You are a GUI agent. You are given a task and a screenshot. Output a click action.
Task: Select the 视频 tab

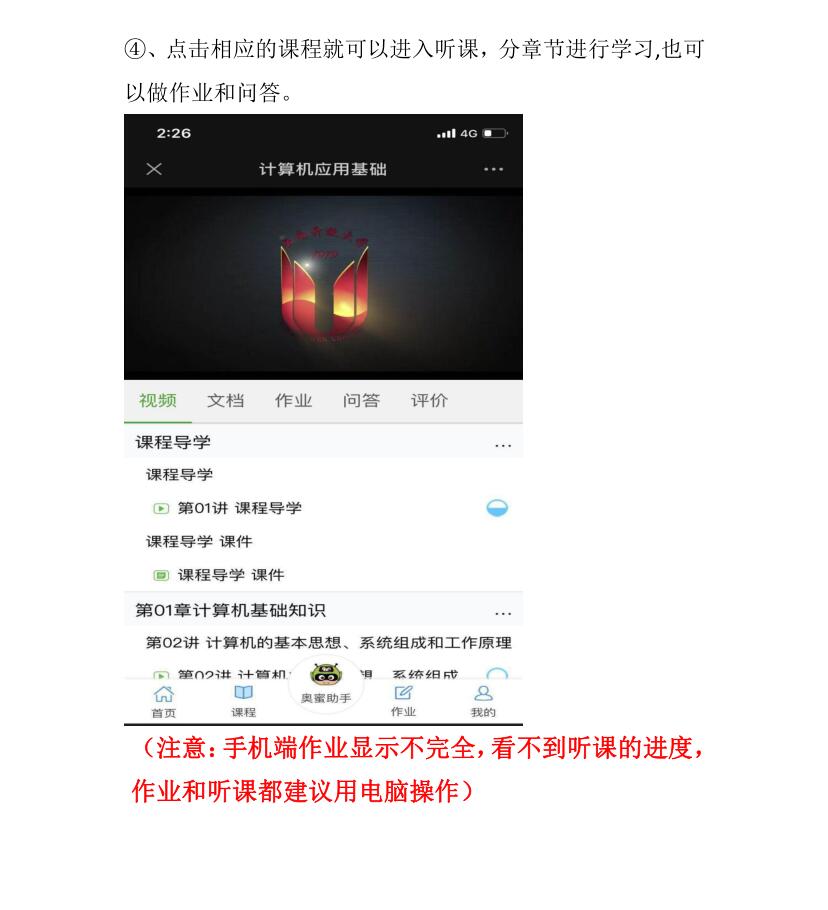pyautogui.click(x=158, y=400)
